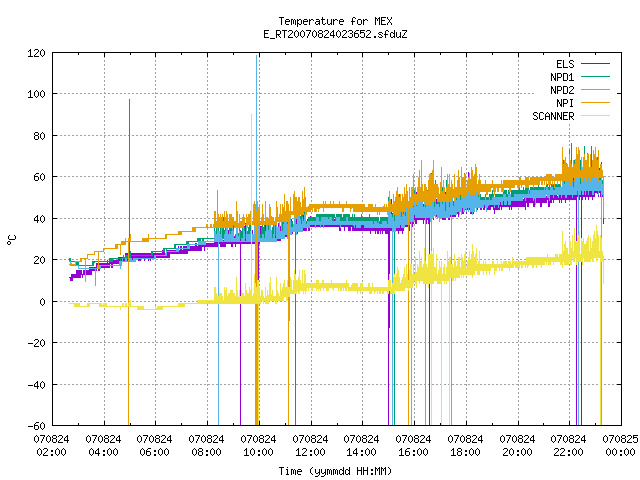
Task: Click the SCANNER legend label
Action: tap(553, 116)
